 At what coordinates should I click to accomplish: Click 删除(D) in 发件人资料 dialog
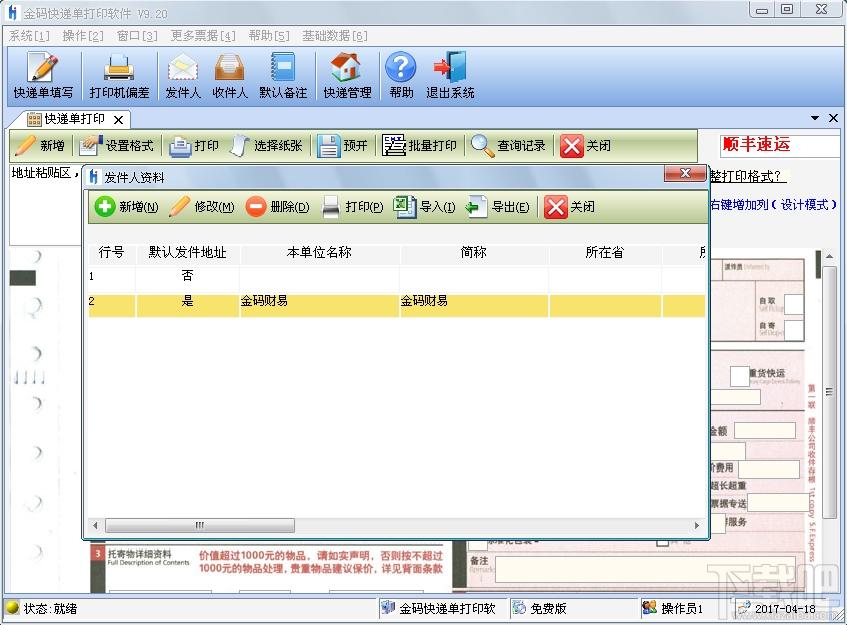[x=278, y=206]
